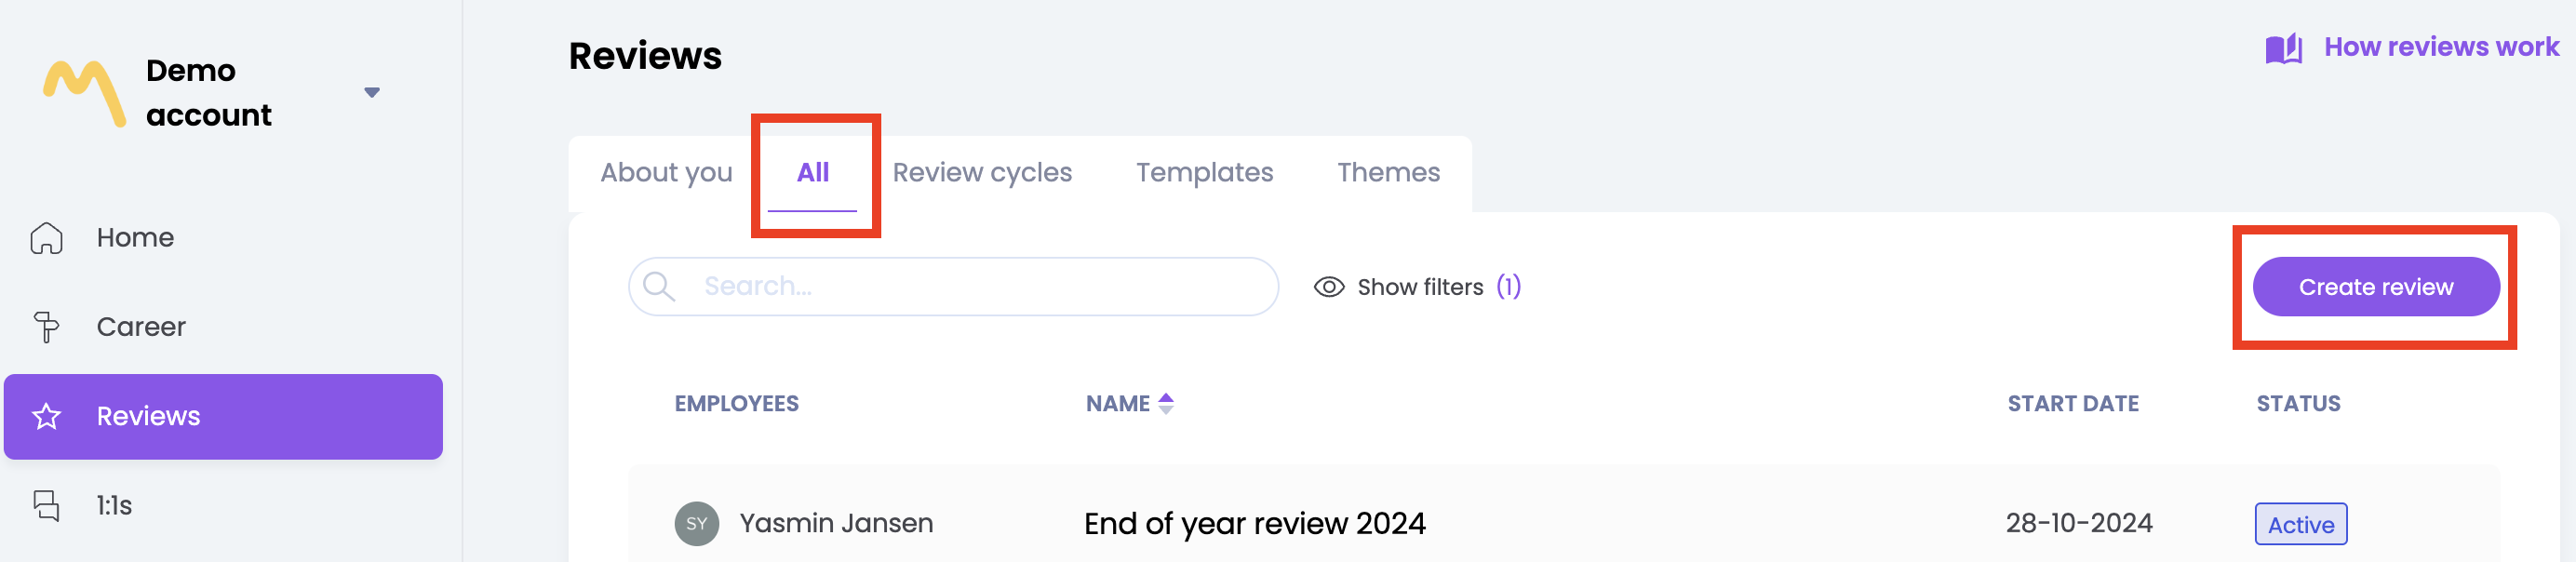Go to the Themes tab

click(1388, 173)
